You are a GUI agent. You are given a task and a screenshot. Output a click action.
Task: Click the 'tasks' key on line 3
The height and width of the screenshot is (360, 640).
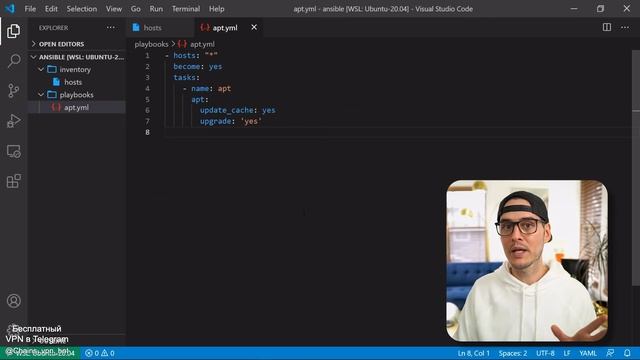coord(184,78)
